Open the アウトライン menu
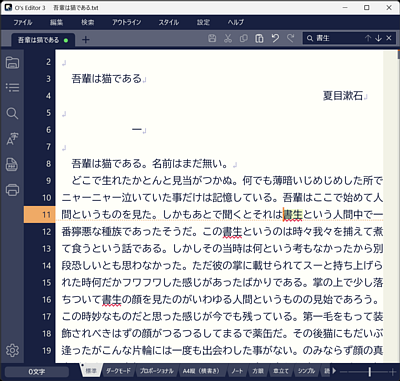The width and height of the screenshot is (400, 381). (x=127, y=22)
